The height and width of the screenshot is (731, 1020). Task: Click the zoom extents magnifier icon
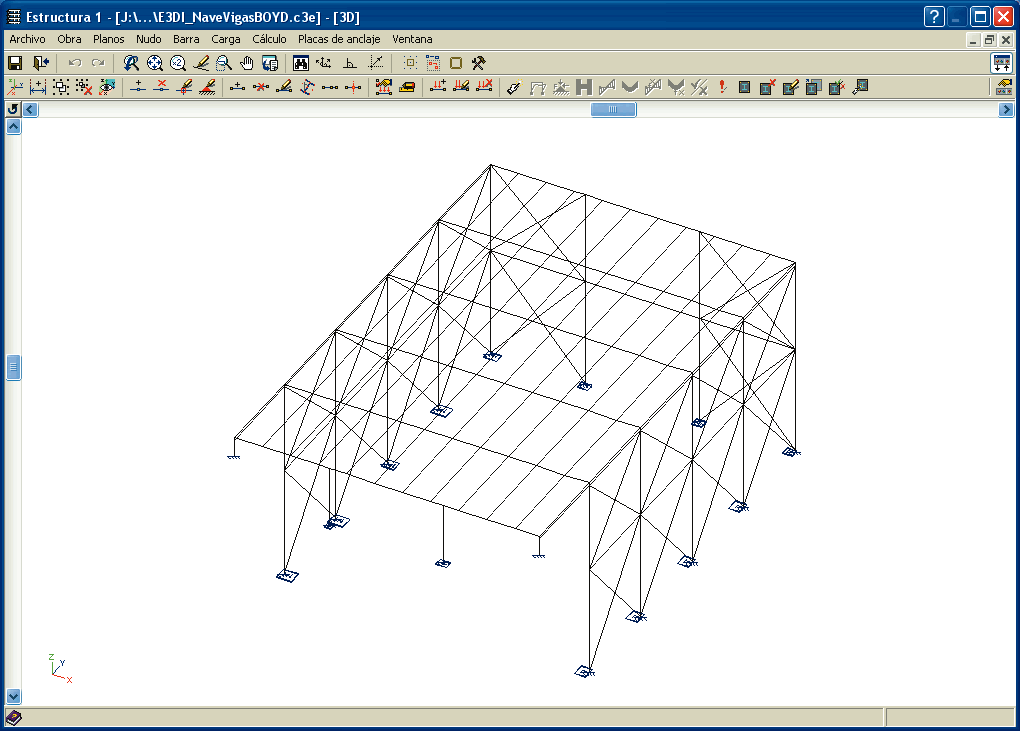pos(155,63)
